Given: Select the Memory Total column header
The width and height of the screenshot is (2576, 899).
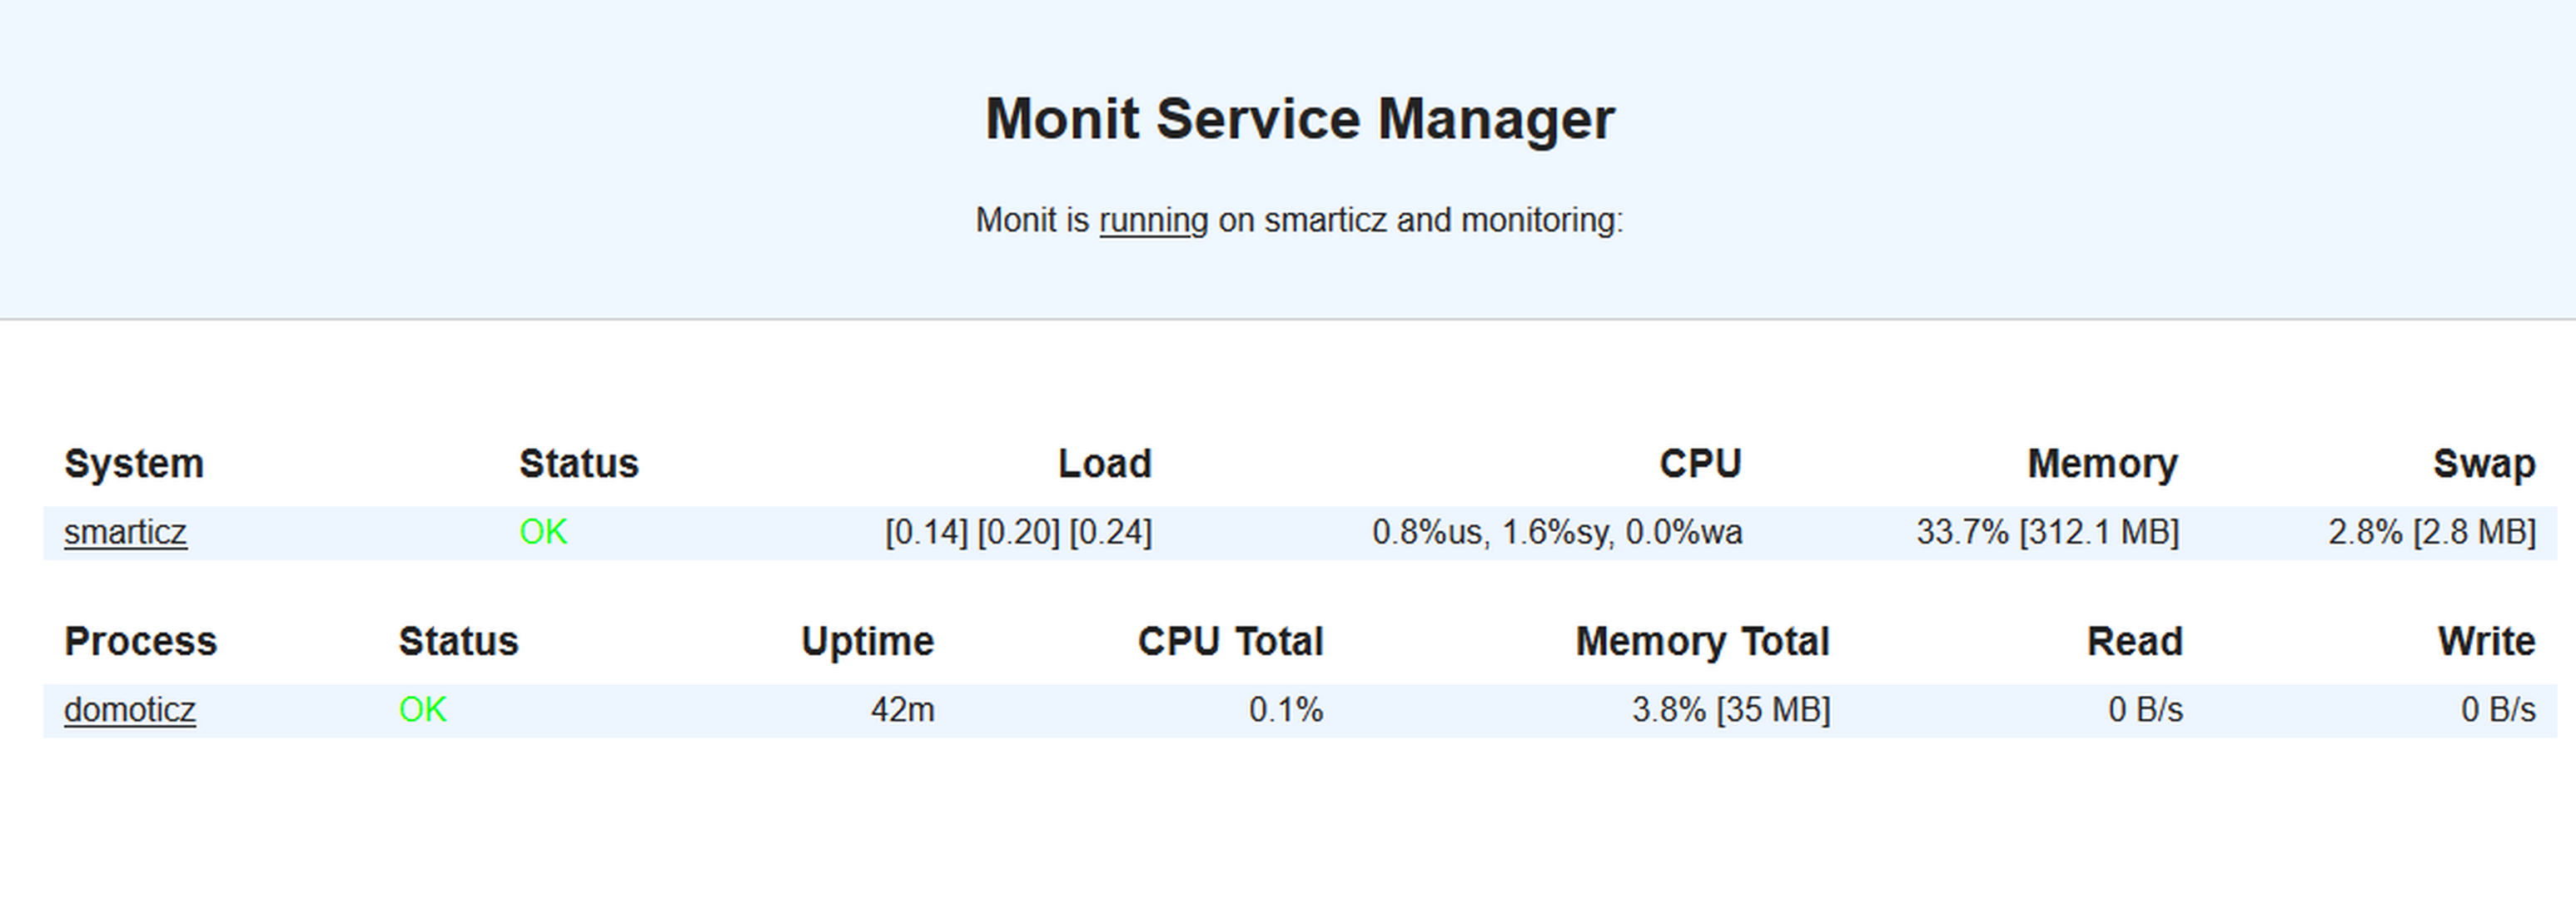Looking at the screenshot, I should coord(1702,642).
